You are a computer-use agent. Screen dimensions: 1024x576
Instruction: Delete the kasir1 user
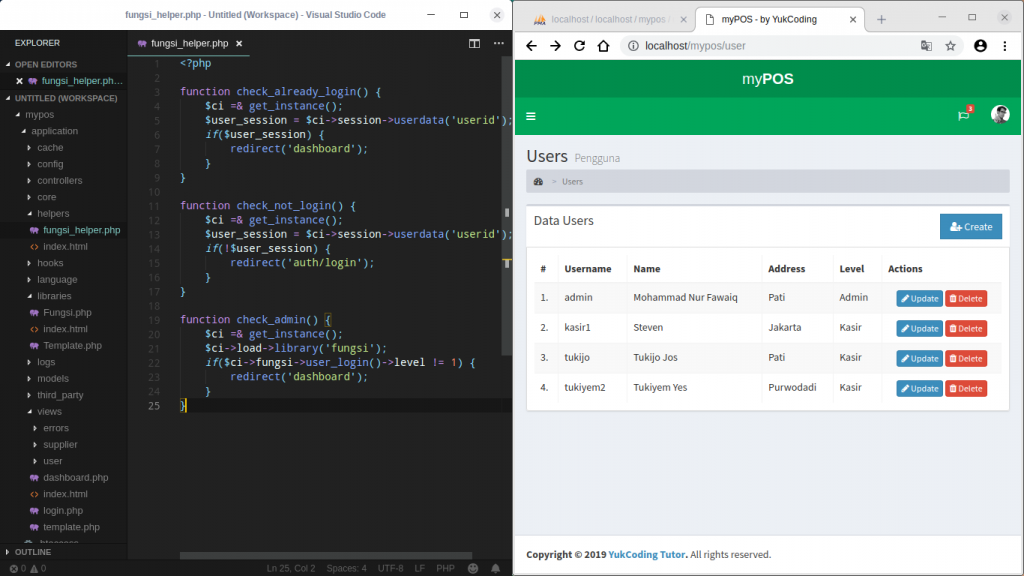pyautogui.click(x=966, y=328)
